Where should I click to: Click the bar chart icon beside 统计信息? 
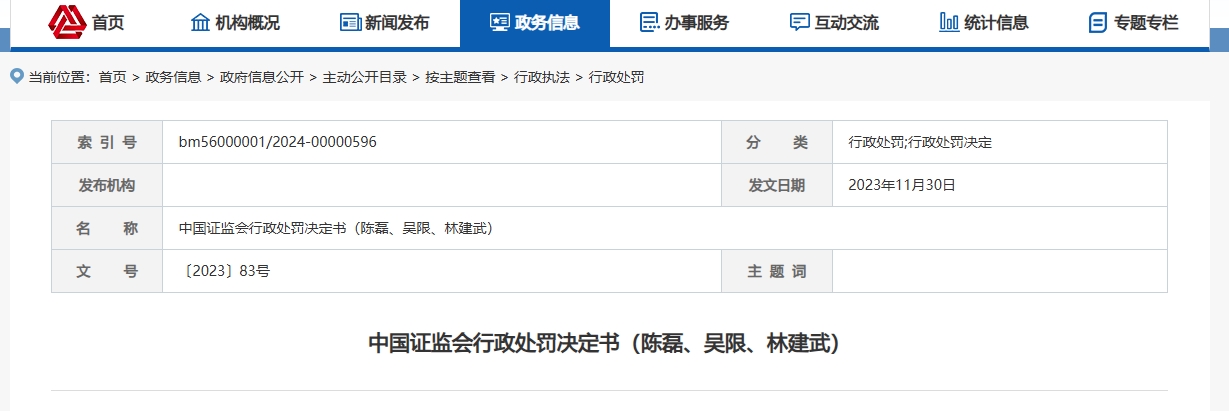pos(949,22)
